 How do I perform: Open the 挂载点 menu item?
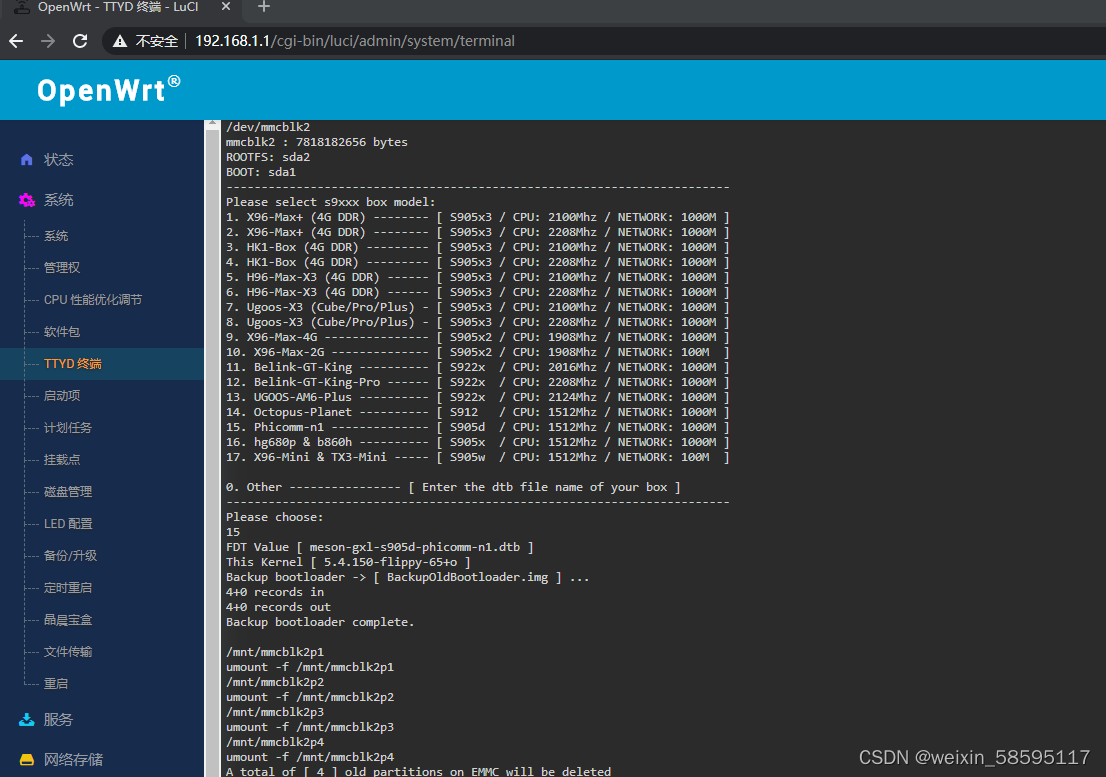click(62, 460)
